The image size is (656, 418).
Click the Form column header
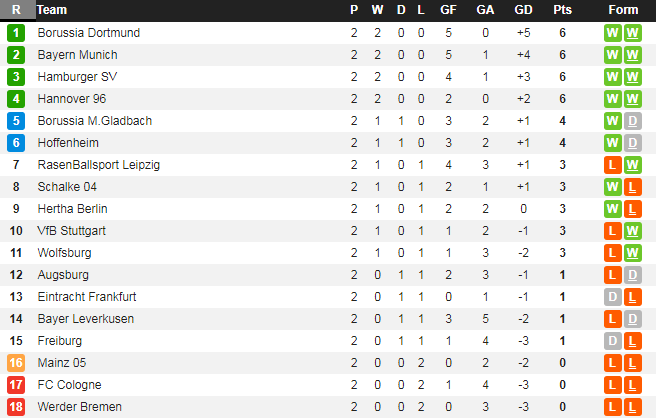[x=623, y=10]
